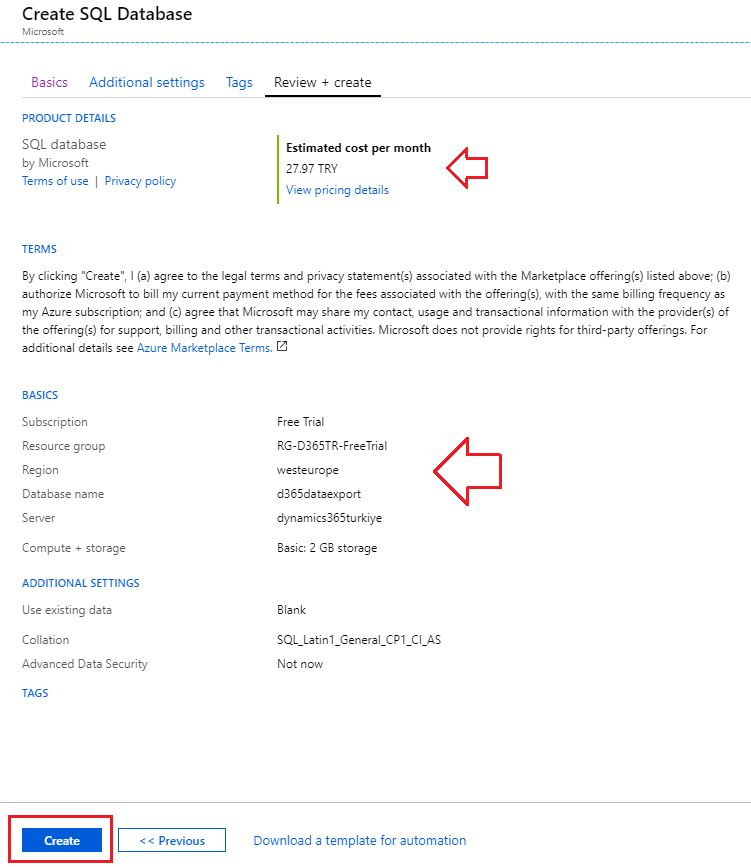
Task: Select the Basic: 2 GB storage value
Action: (327, 548)
